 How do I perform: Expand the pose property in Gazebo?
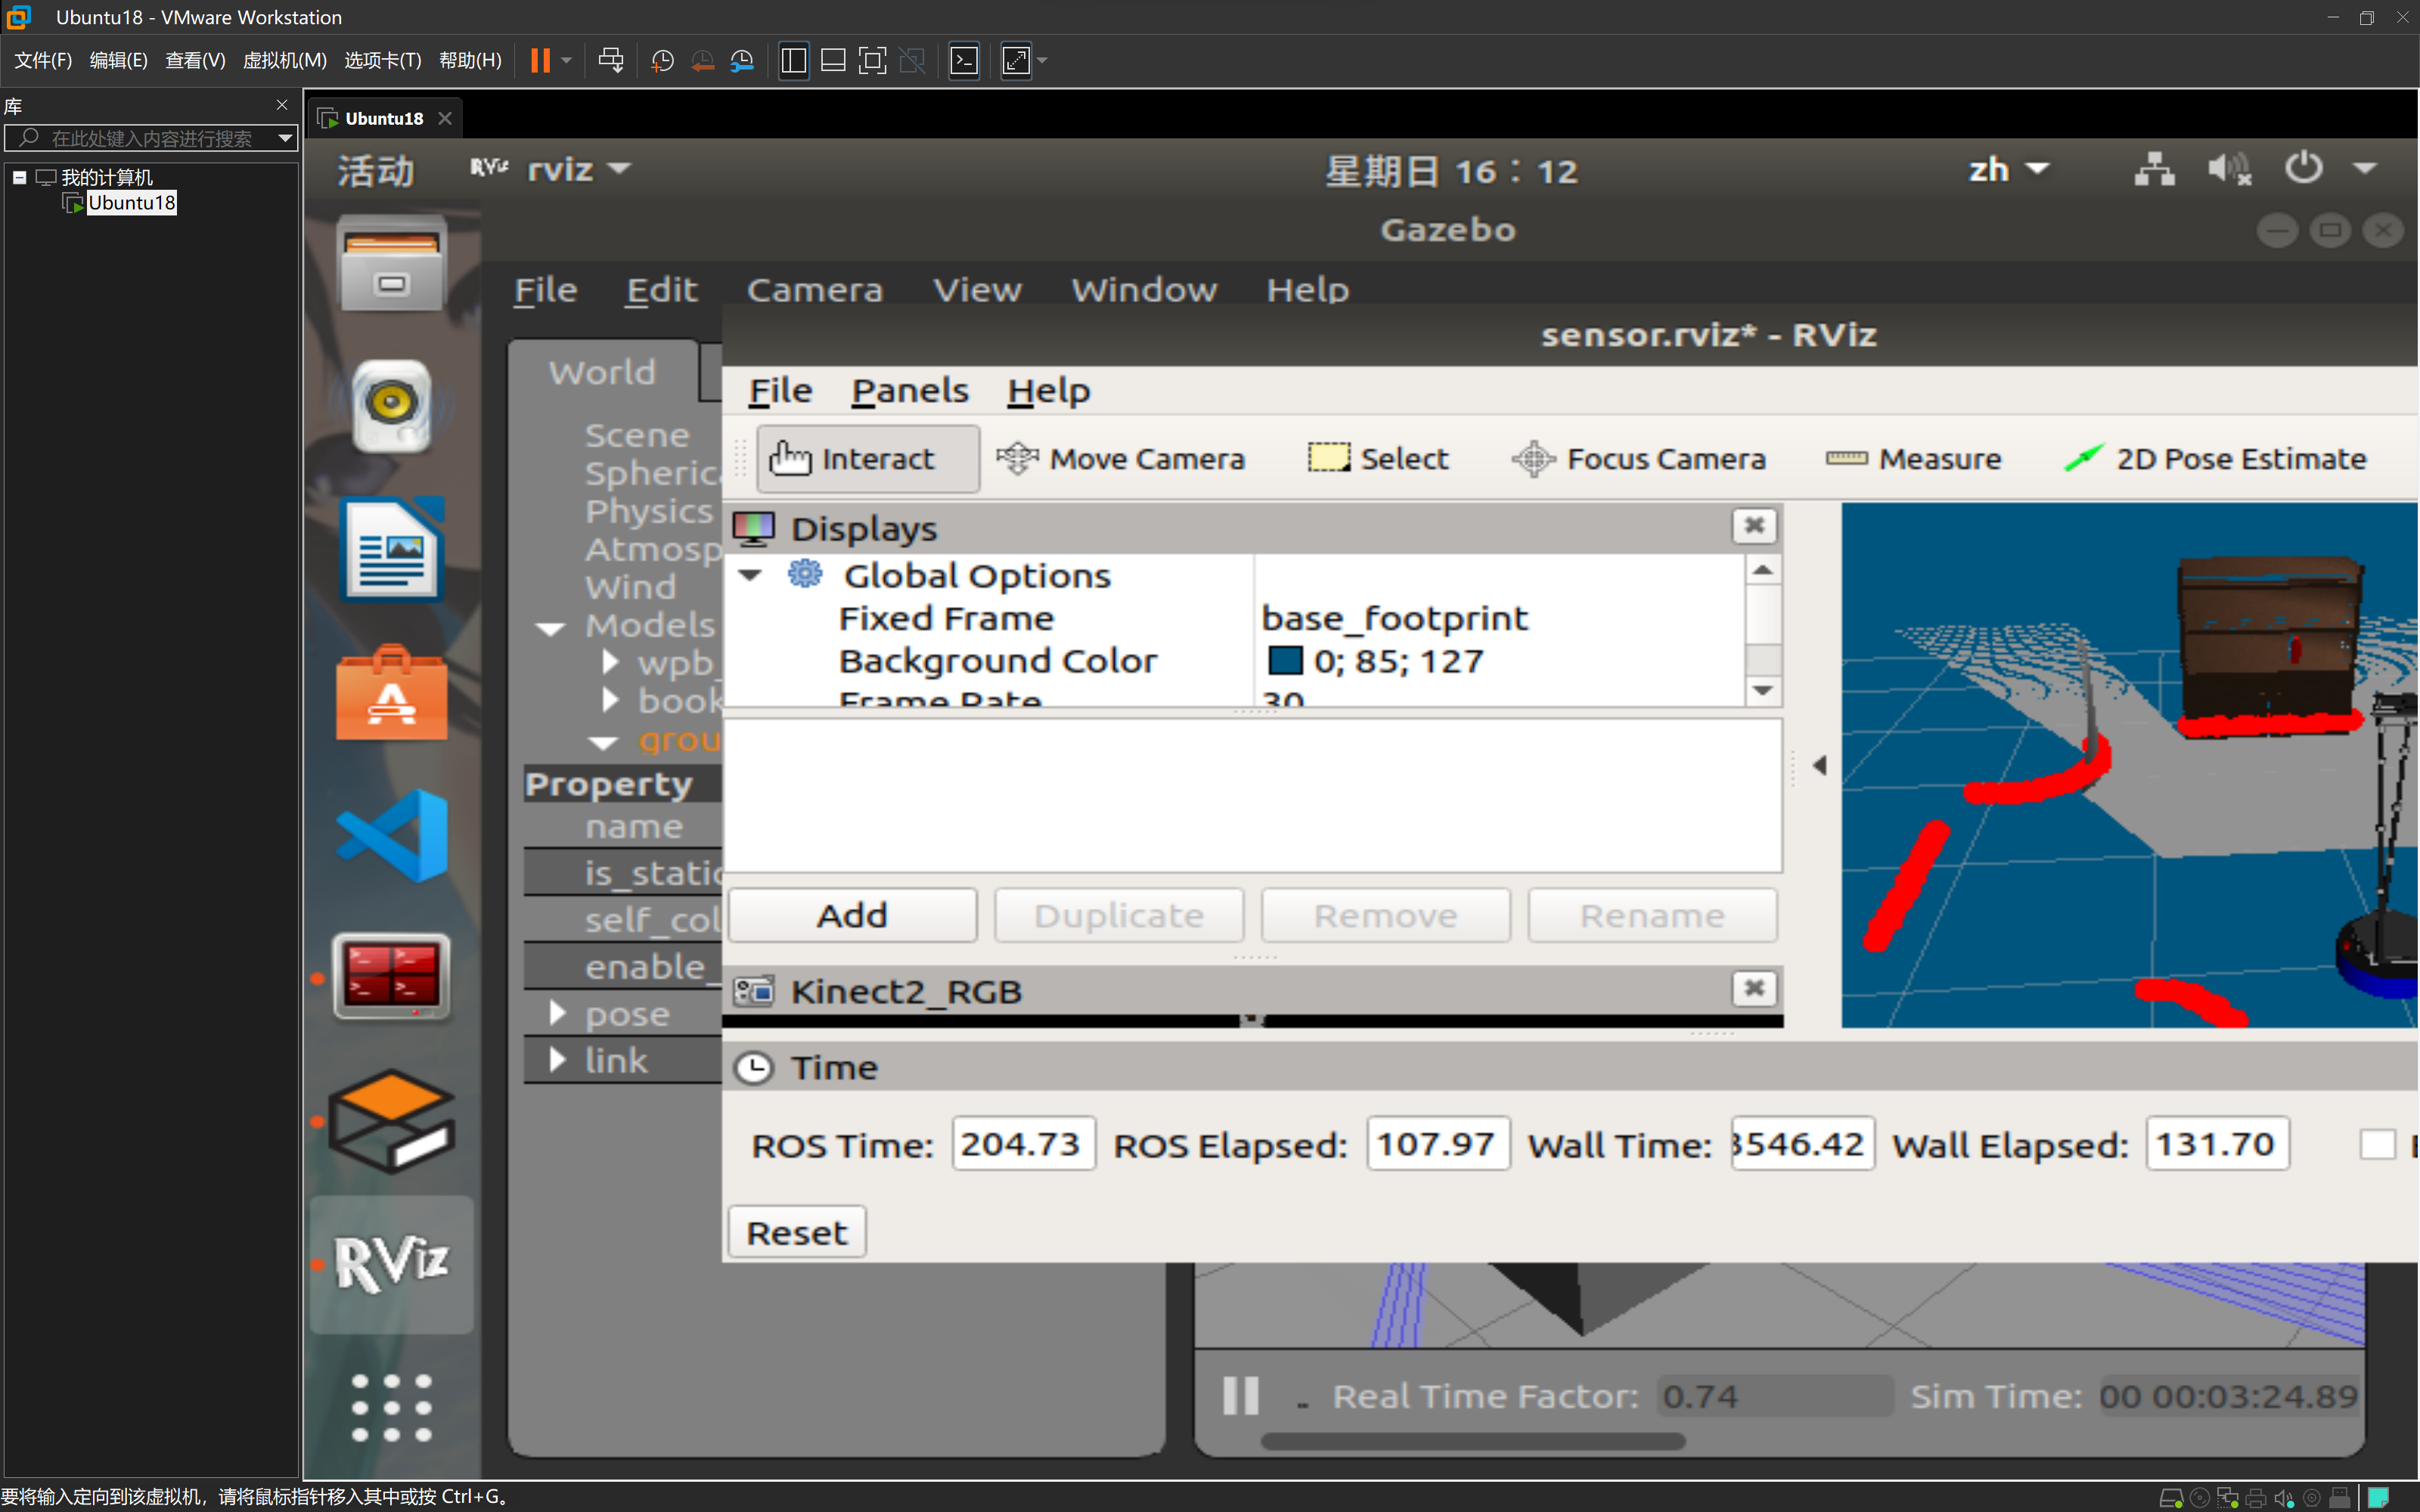pyautogui.click(x=557, y=1014)
